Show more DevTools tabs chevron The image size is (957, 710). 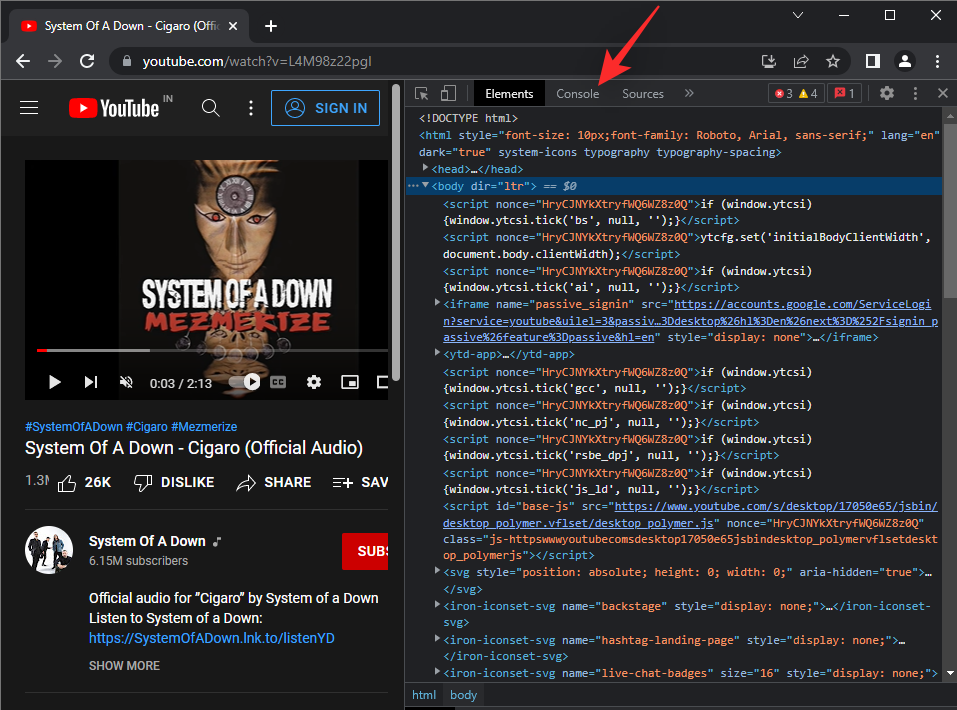689,93
